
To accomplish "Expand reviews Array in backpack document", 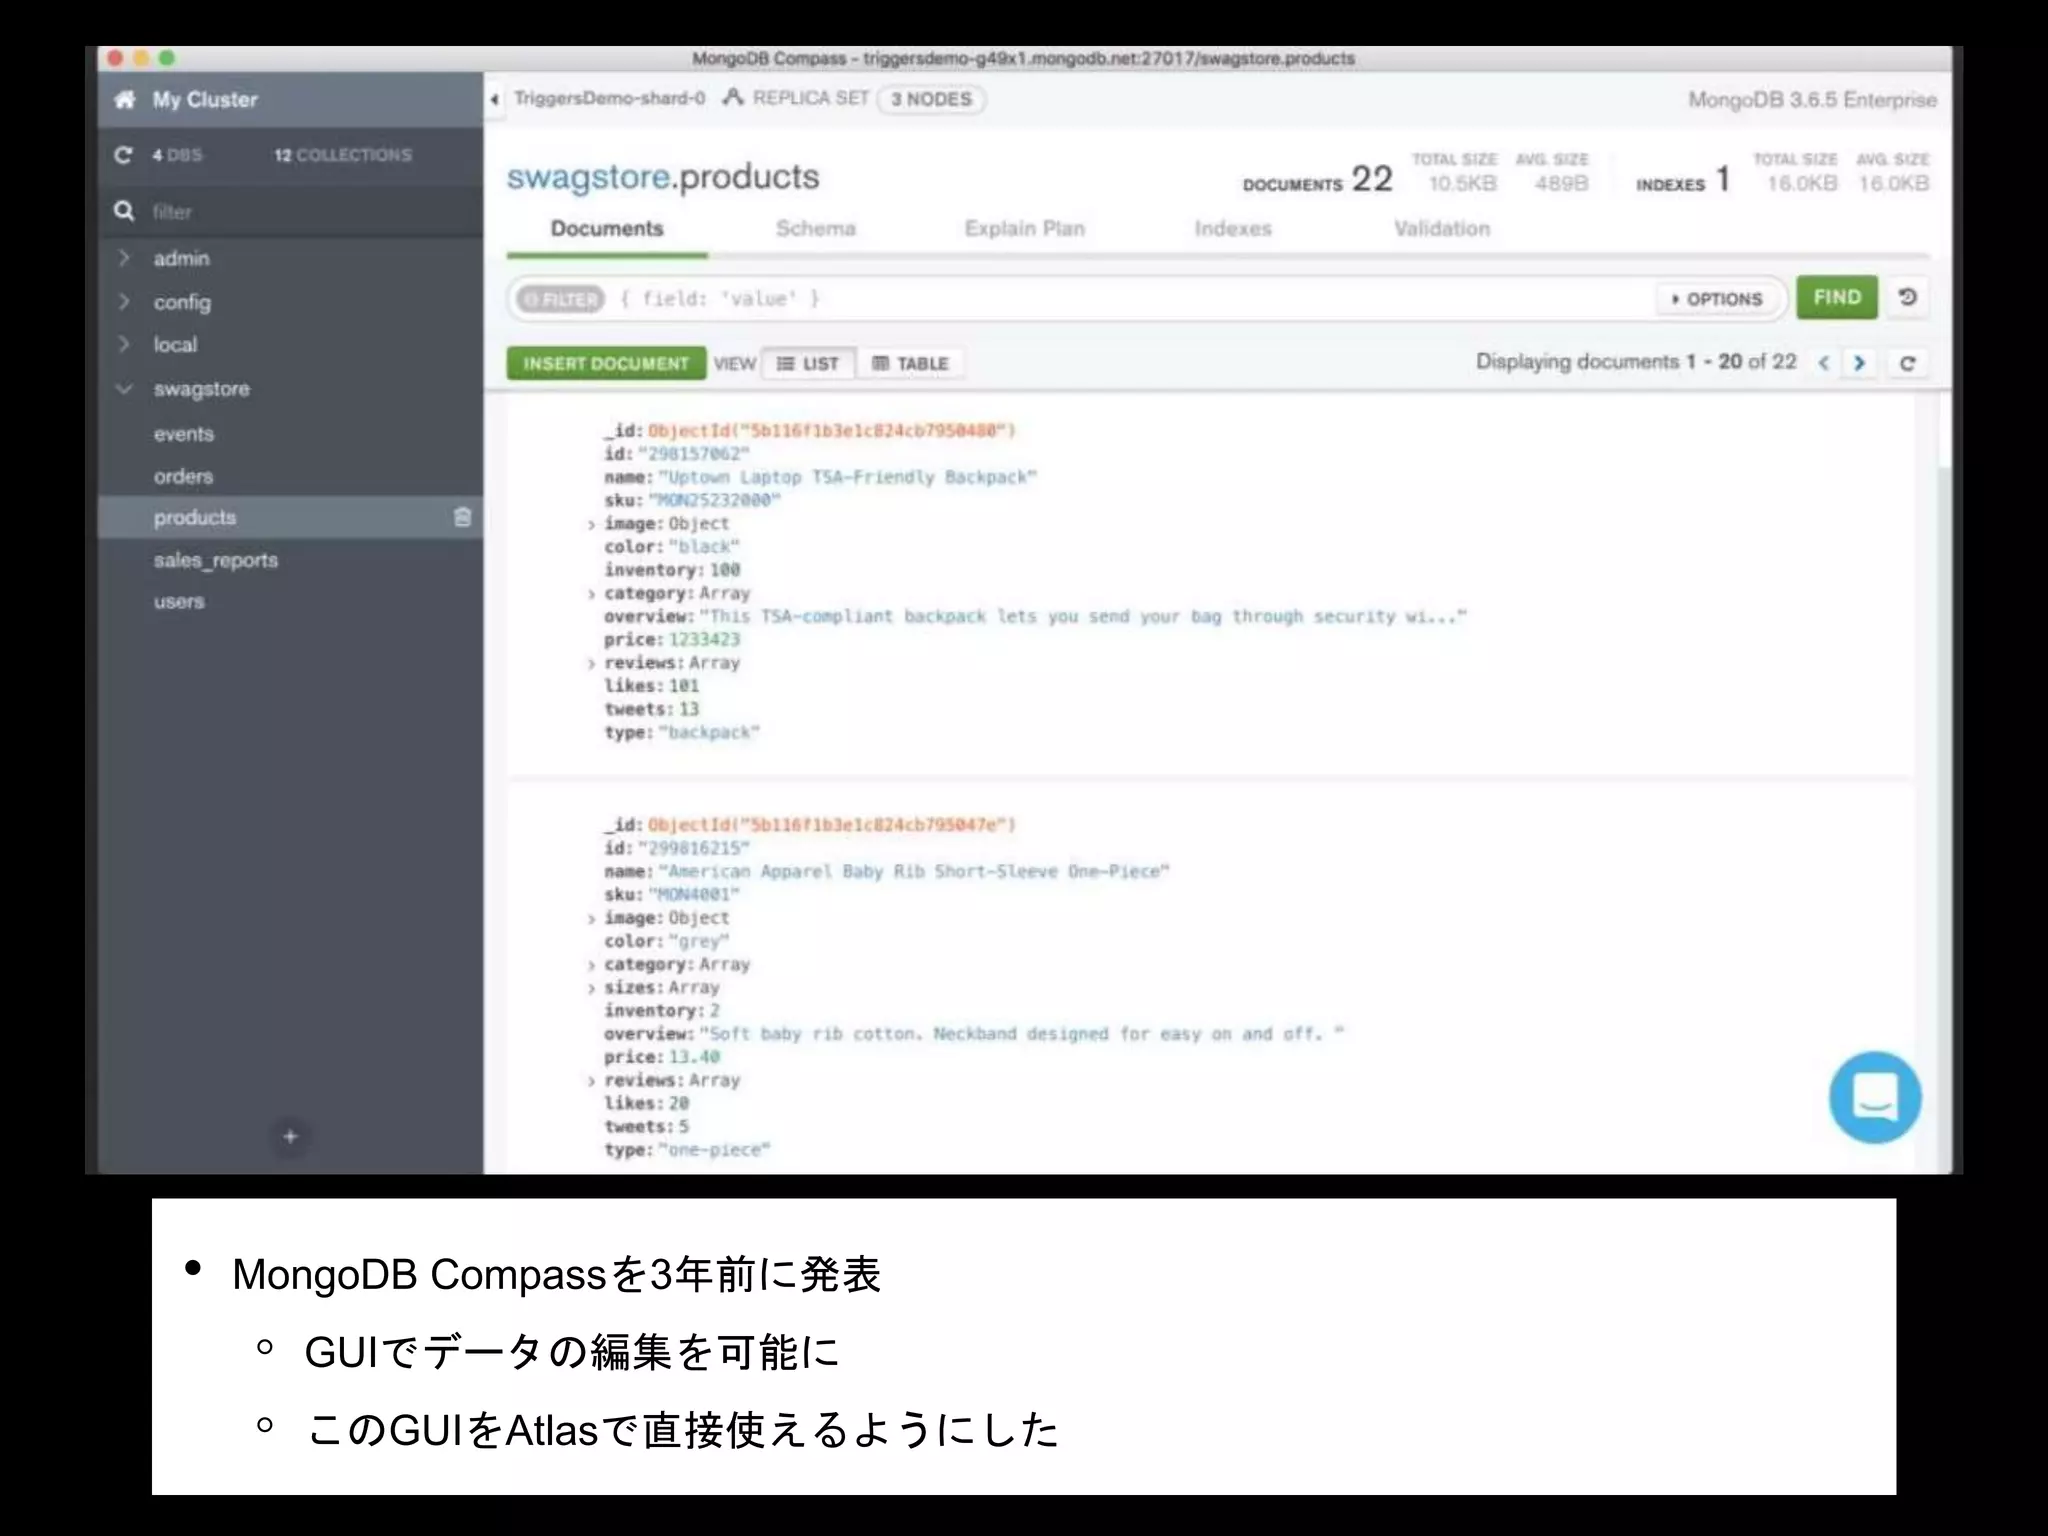I will point(591,663).
